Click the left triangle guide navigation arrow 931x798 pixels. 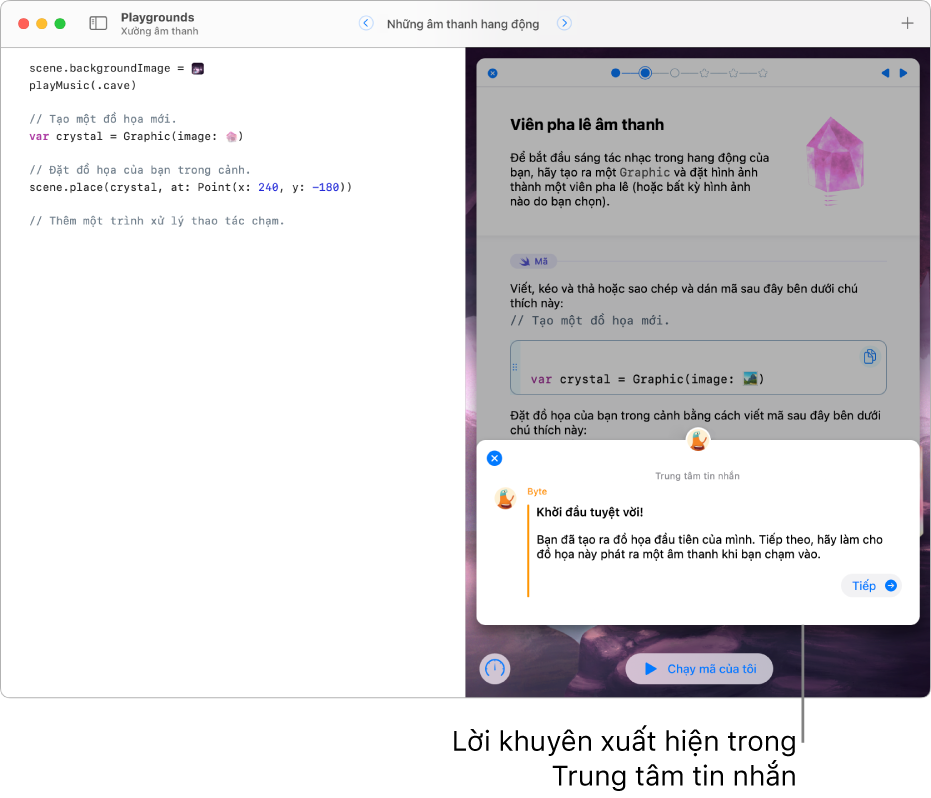[x=885, y=73]
